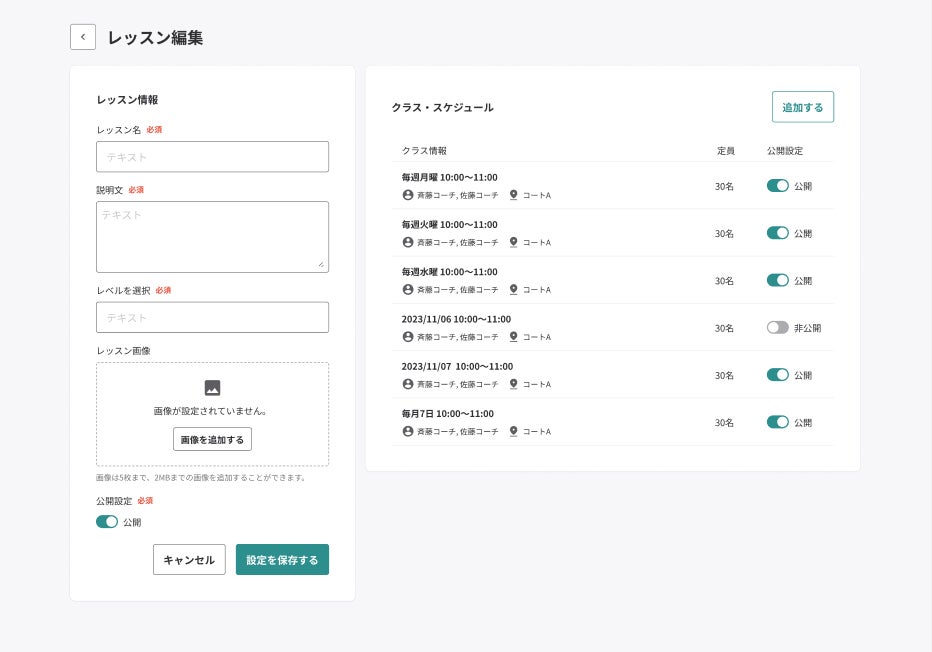Toggle the lesson 公開設定 switch in レッスン情報
Image resolution: width=932 pixels, height=652 pixels.
point(107,522)
